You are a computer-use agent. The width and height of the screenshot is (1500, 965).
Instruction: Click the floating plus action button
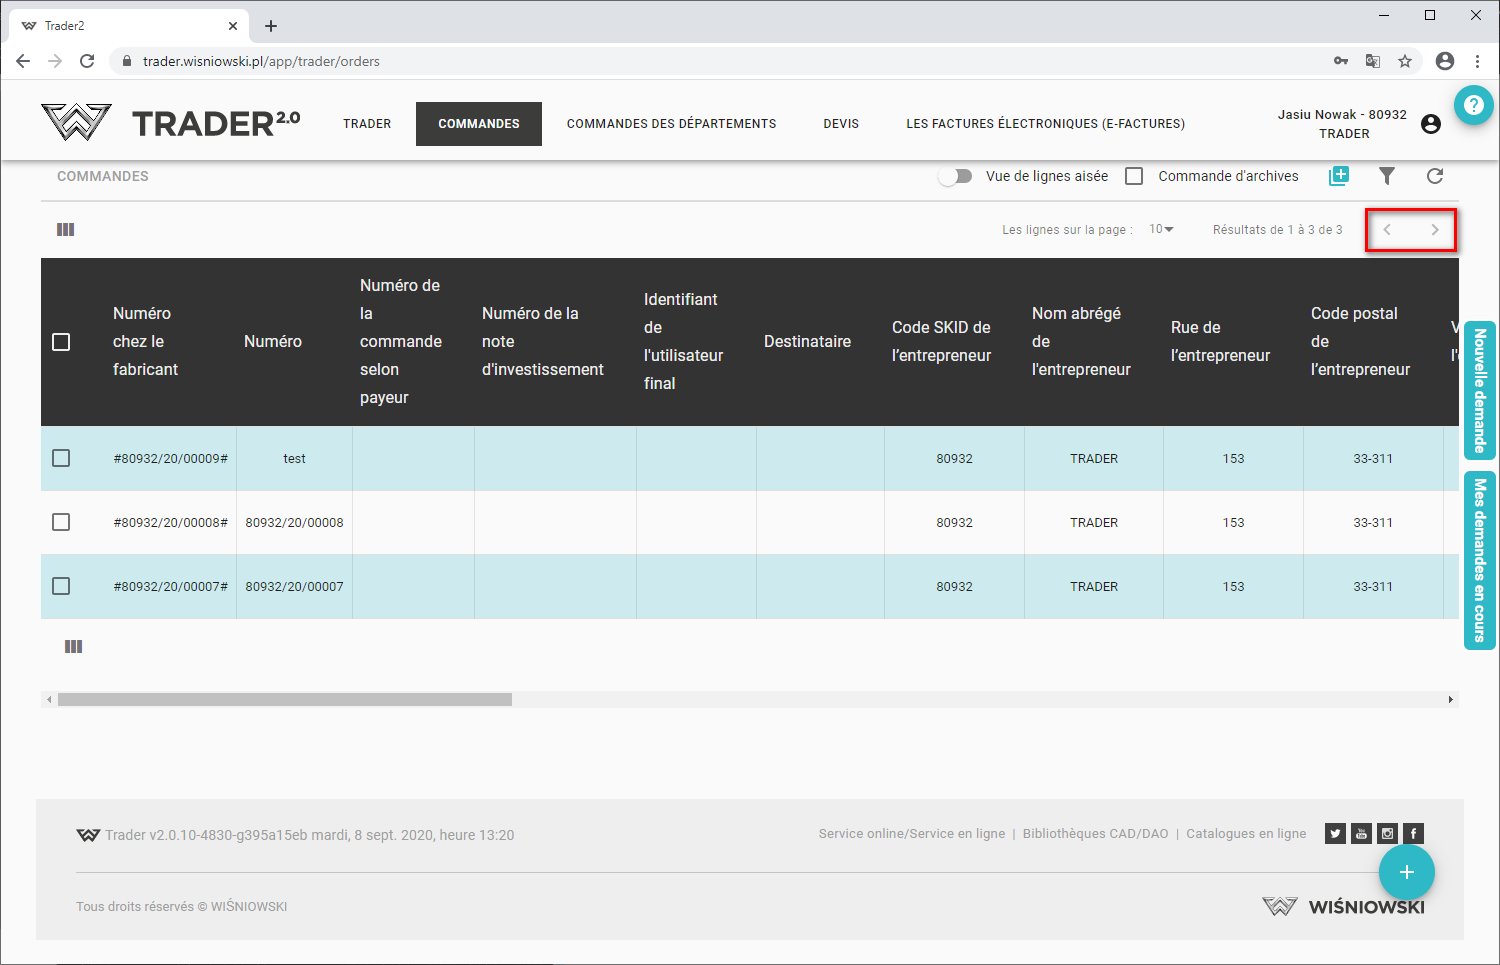pos(1406,872)
